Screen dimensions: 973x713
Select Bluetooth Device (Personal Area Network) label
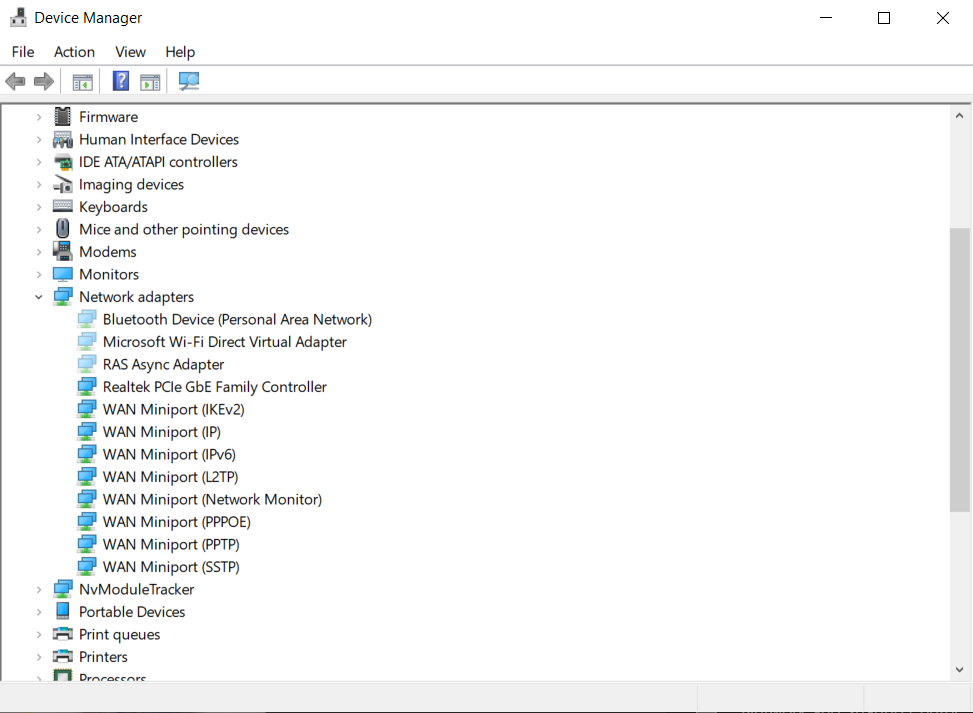(x=237, y=320)
